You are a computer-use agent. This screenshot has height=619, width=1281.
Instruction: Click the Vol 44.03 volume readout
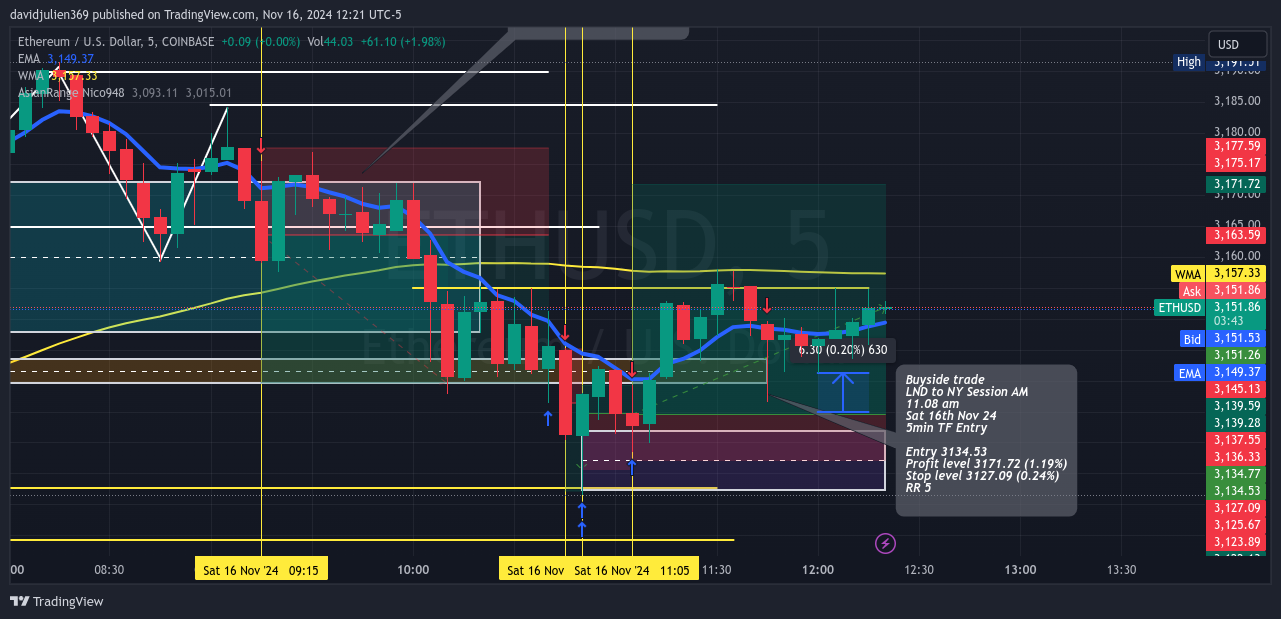328,42
